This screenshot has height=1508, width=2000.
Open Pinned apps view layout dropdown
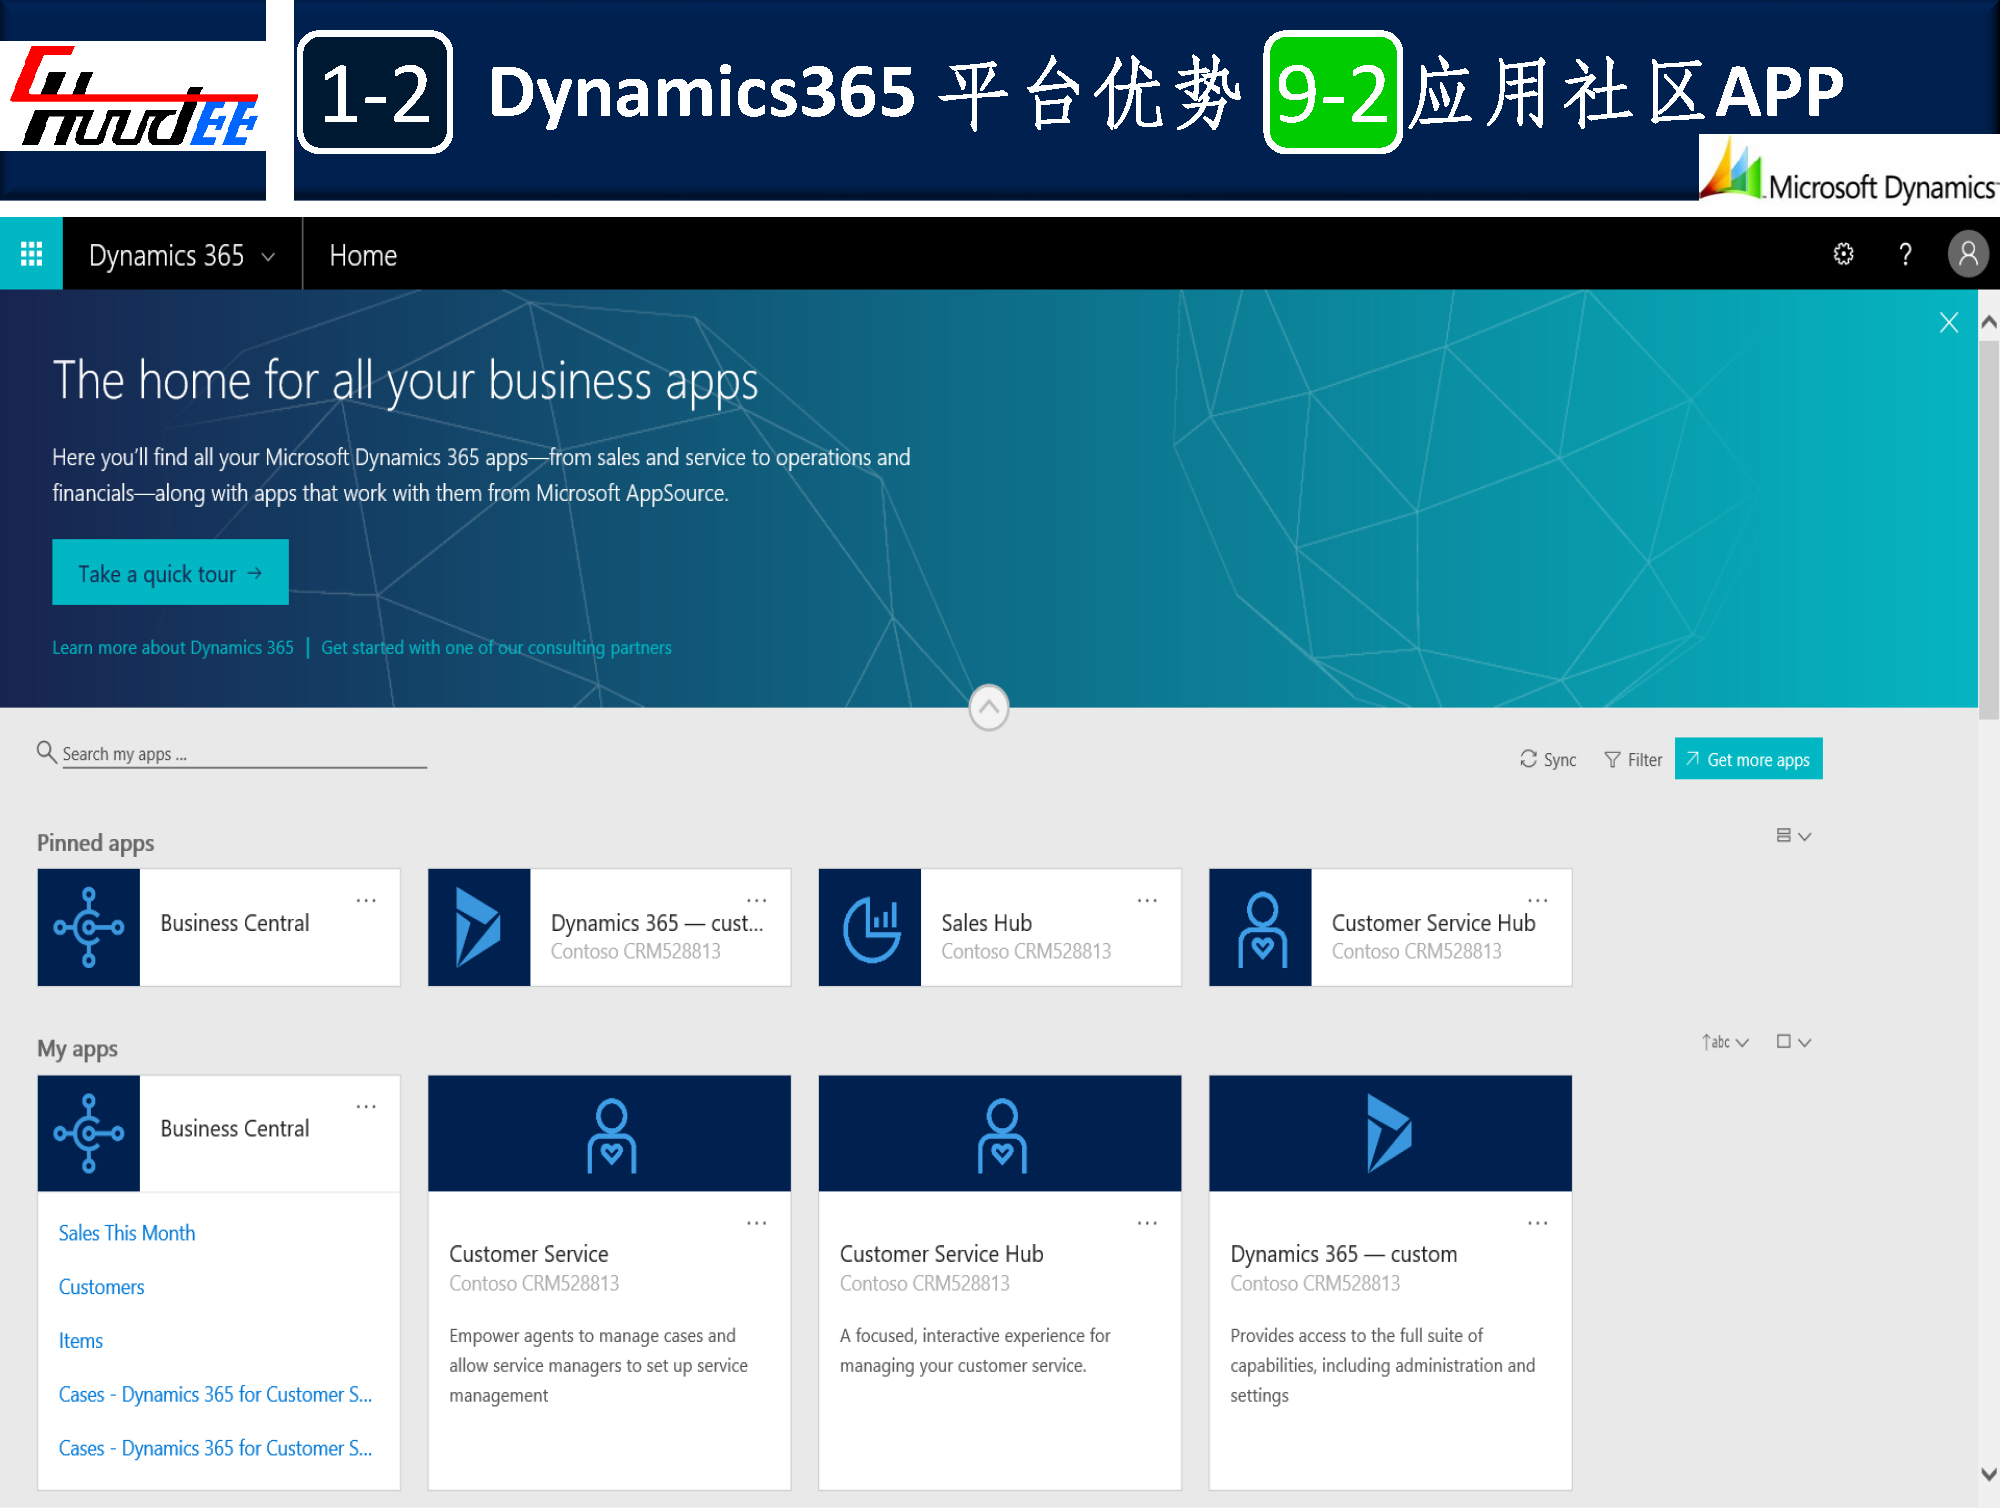tap(1793, 836)
